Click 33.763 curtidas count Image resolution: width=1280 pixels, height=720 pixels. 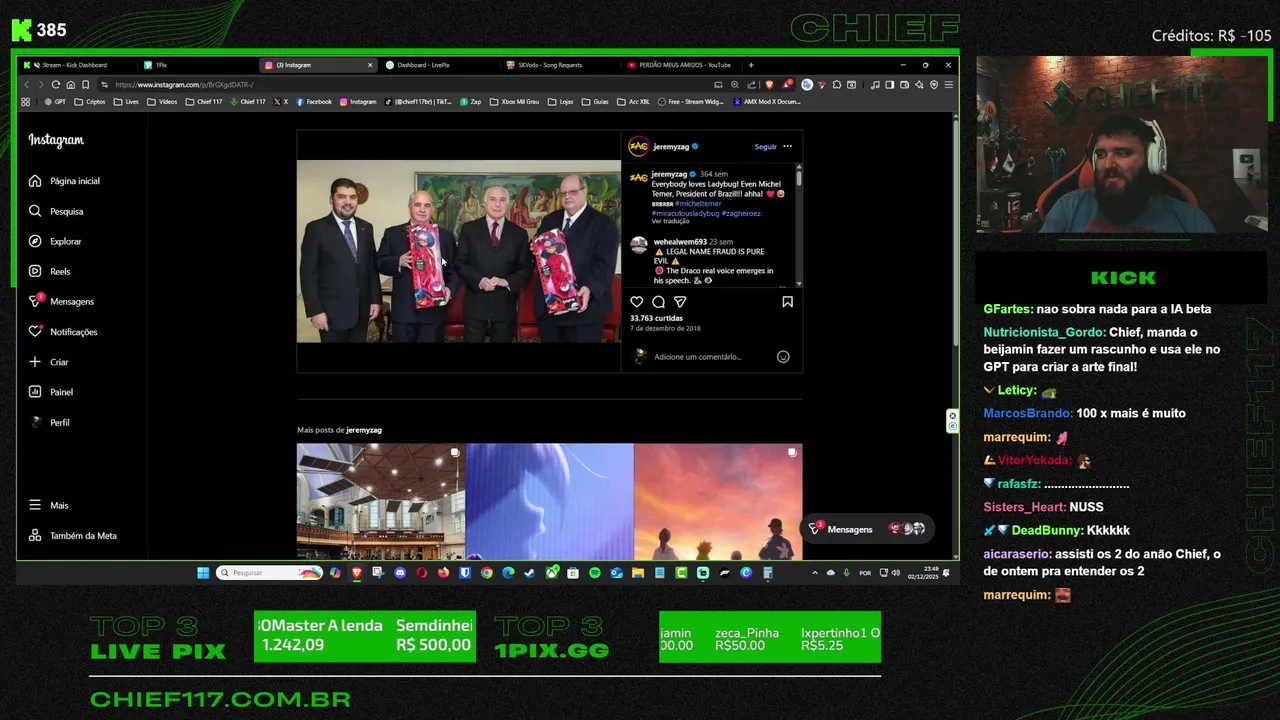pyautogui.click(x=656, y=318)
